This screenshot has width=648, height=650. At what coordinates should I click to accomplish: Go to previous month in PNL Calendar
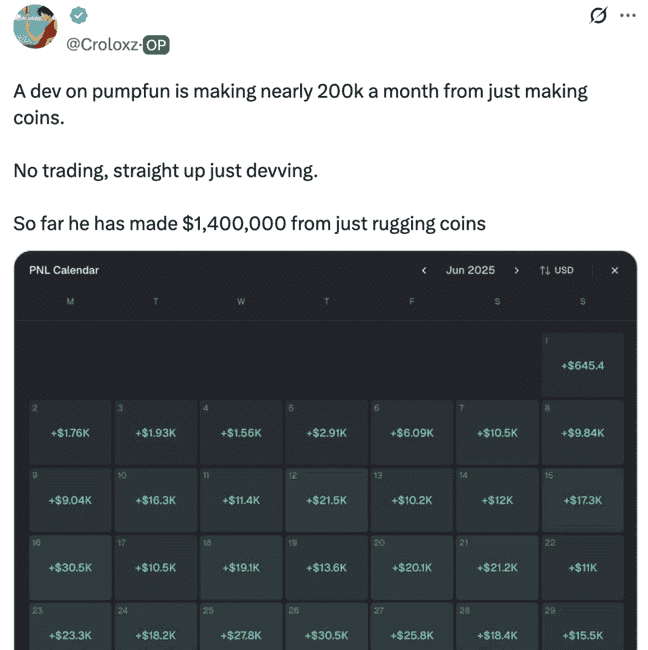point(424,270)
